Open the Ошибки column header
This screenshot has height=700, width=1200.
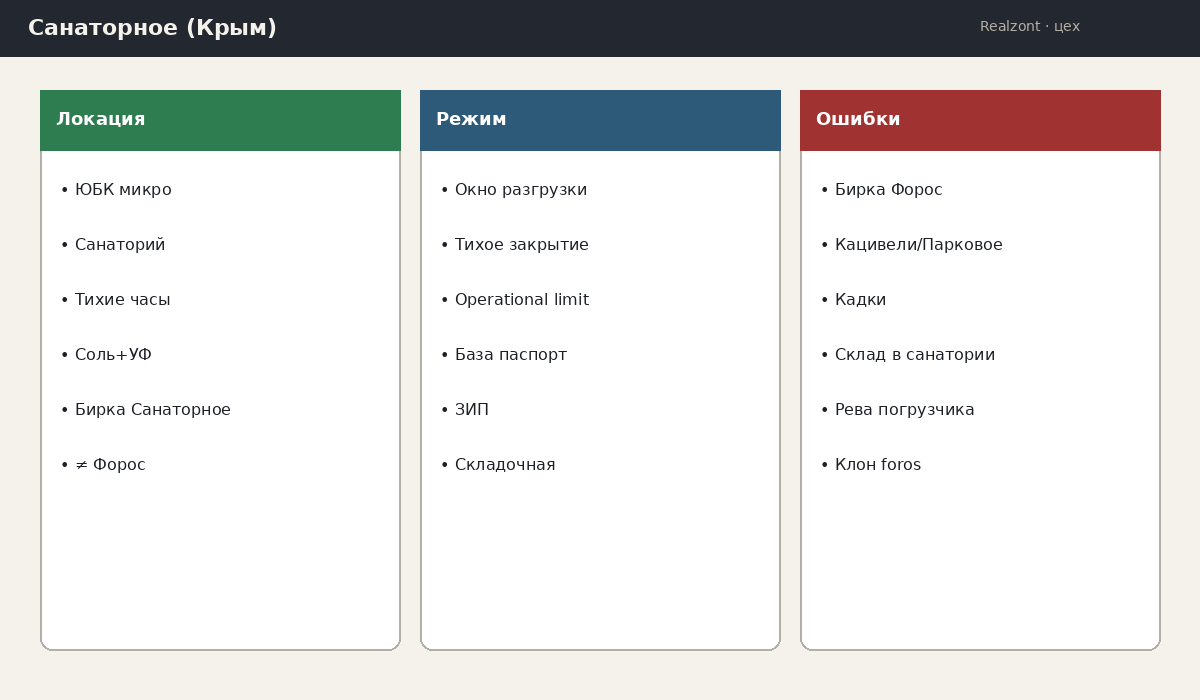(x=980, y=120)
